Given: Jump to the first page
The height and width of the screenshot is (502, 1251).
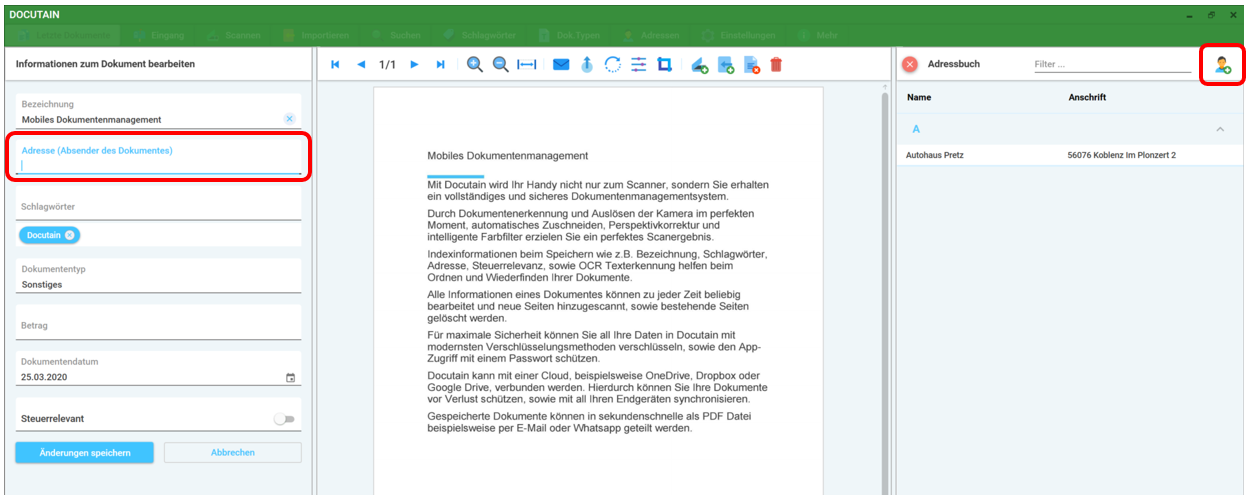Looking at the screenshot, I should click(x=336, y=64).
